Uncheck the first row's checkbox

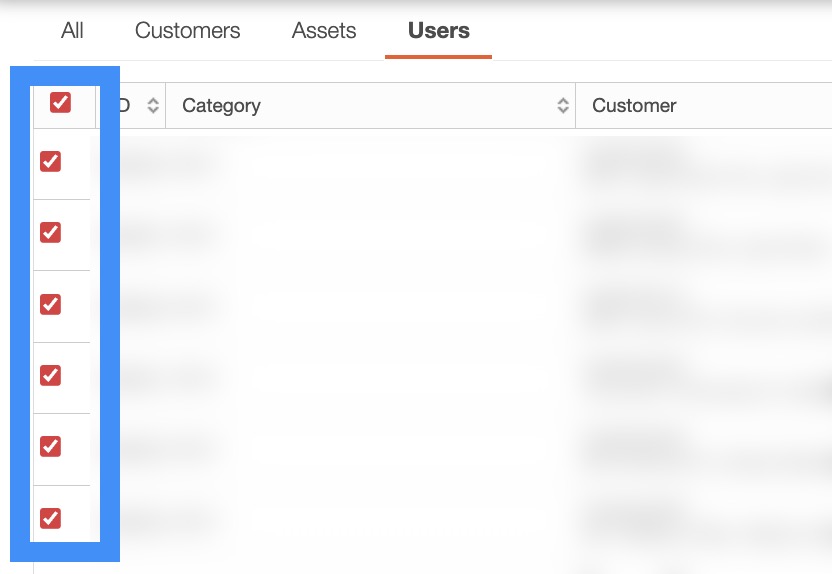pyautogui.click(x=50, y=162)
